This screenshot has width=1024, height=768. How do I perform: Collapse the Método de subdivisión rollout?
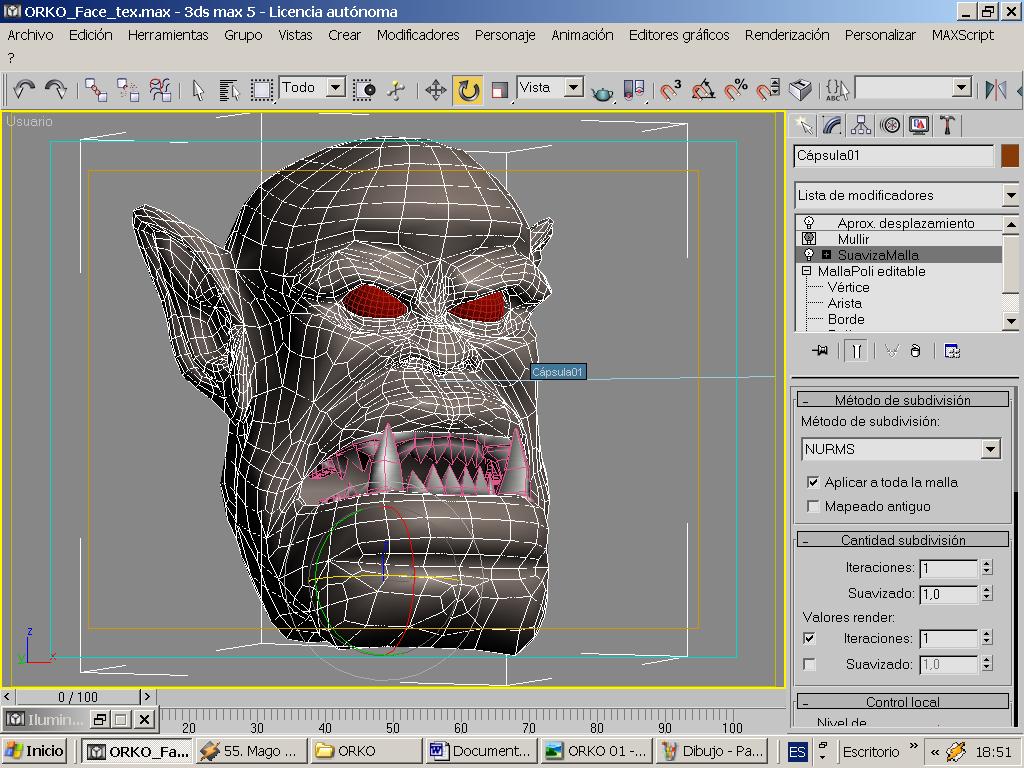click(x=903, y=400)
